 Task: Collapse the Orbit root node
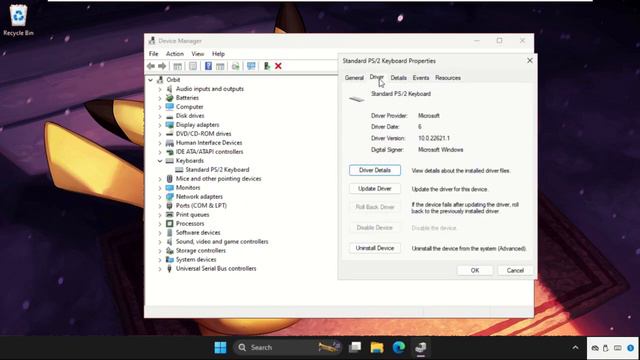coord(151,80)
